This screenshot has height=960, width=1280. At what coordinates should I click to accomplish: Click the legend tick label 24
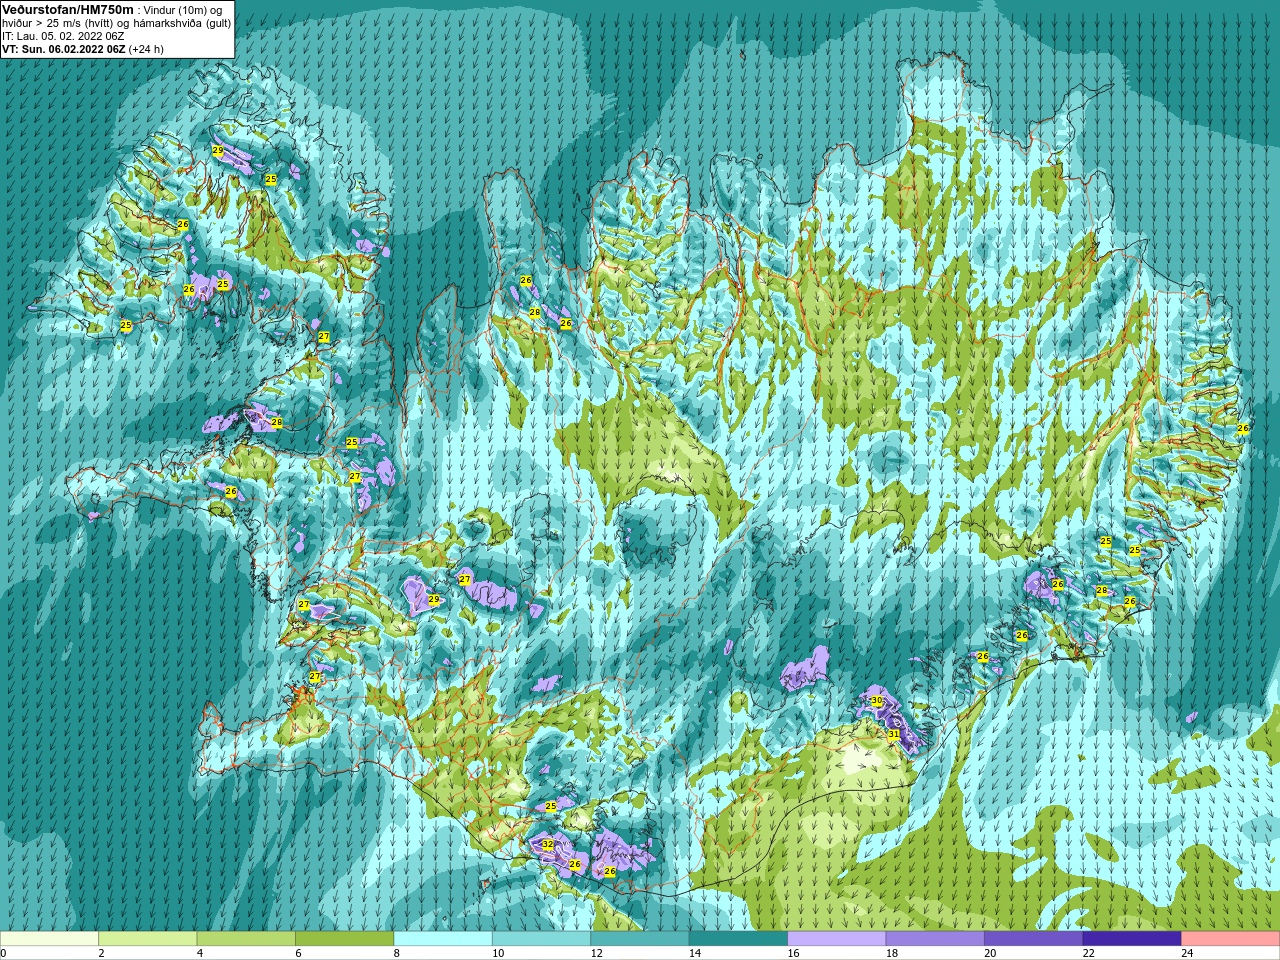[1187, 953]
